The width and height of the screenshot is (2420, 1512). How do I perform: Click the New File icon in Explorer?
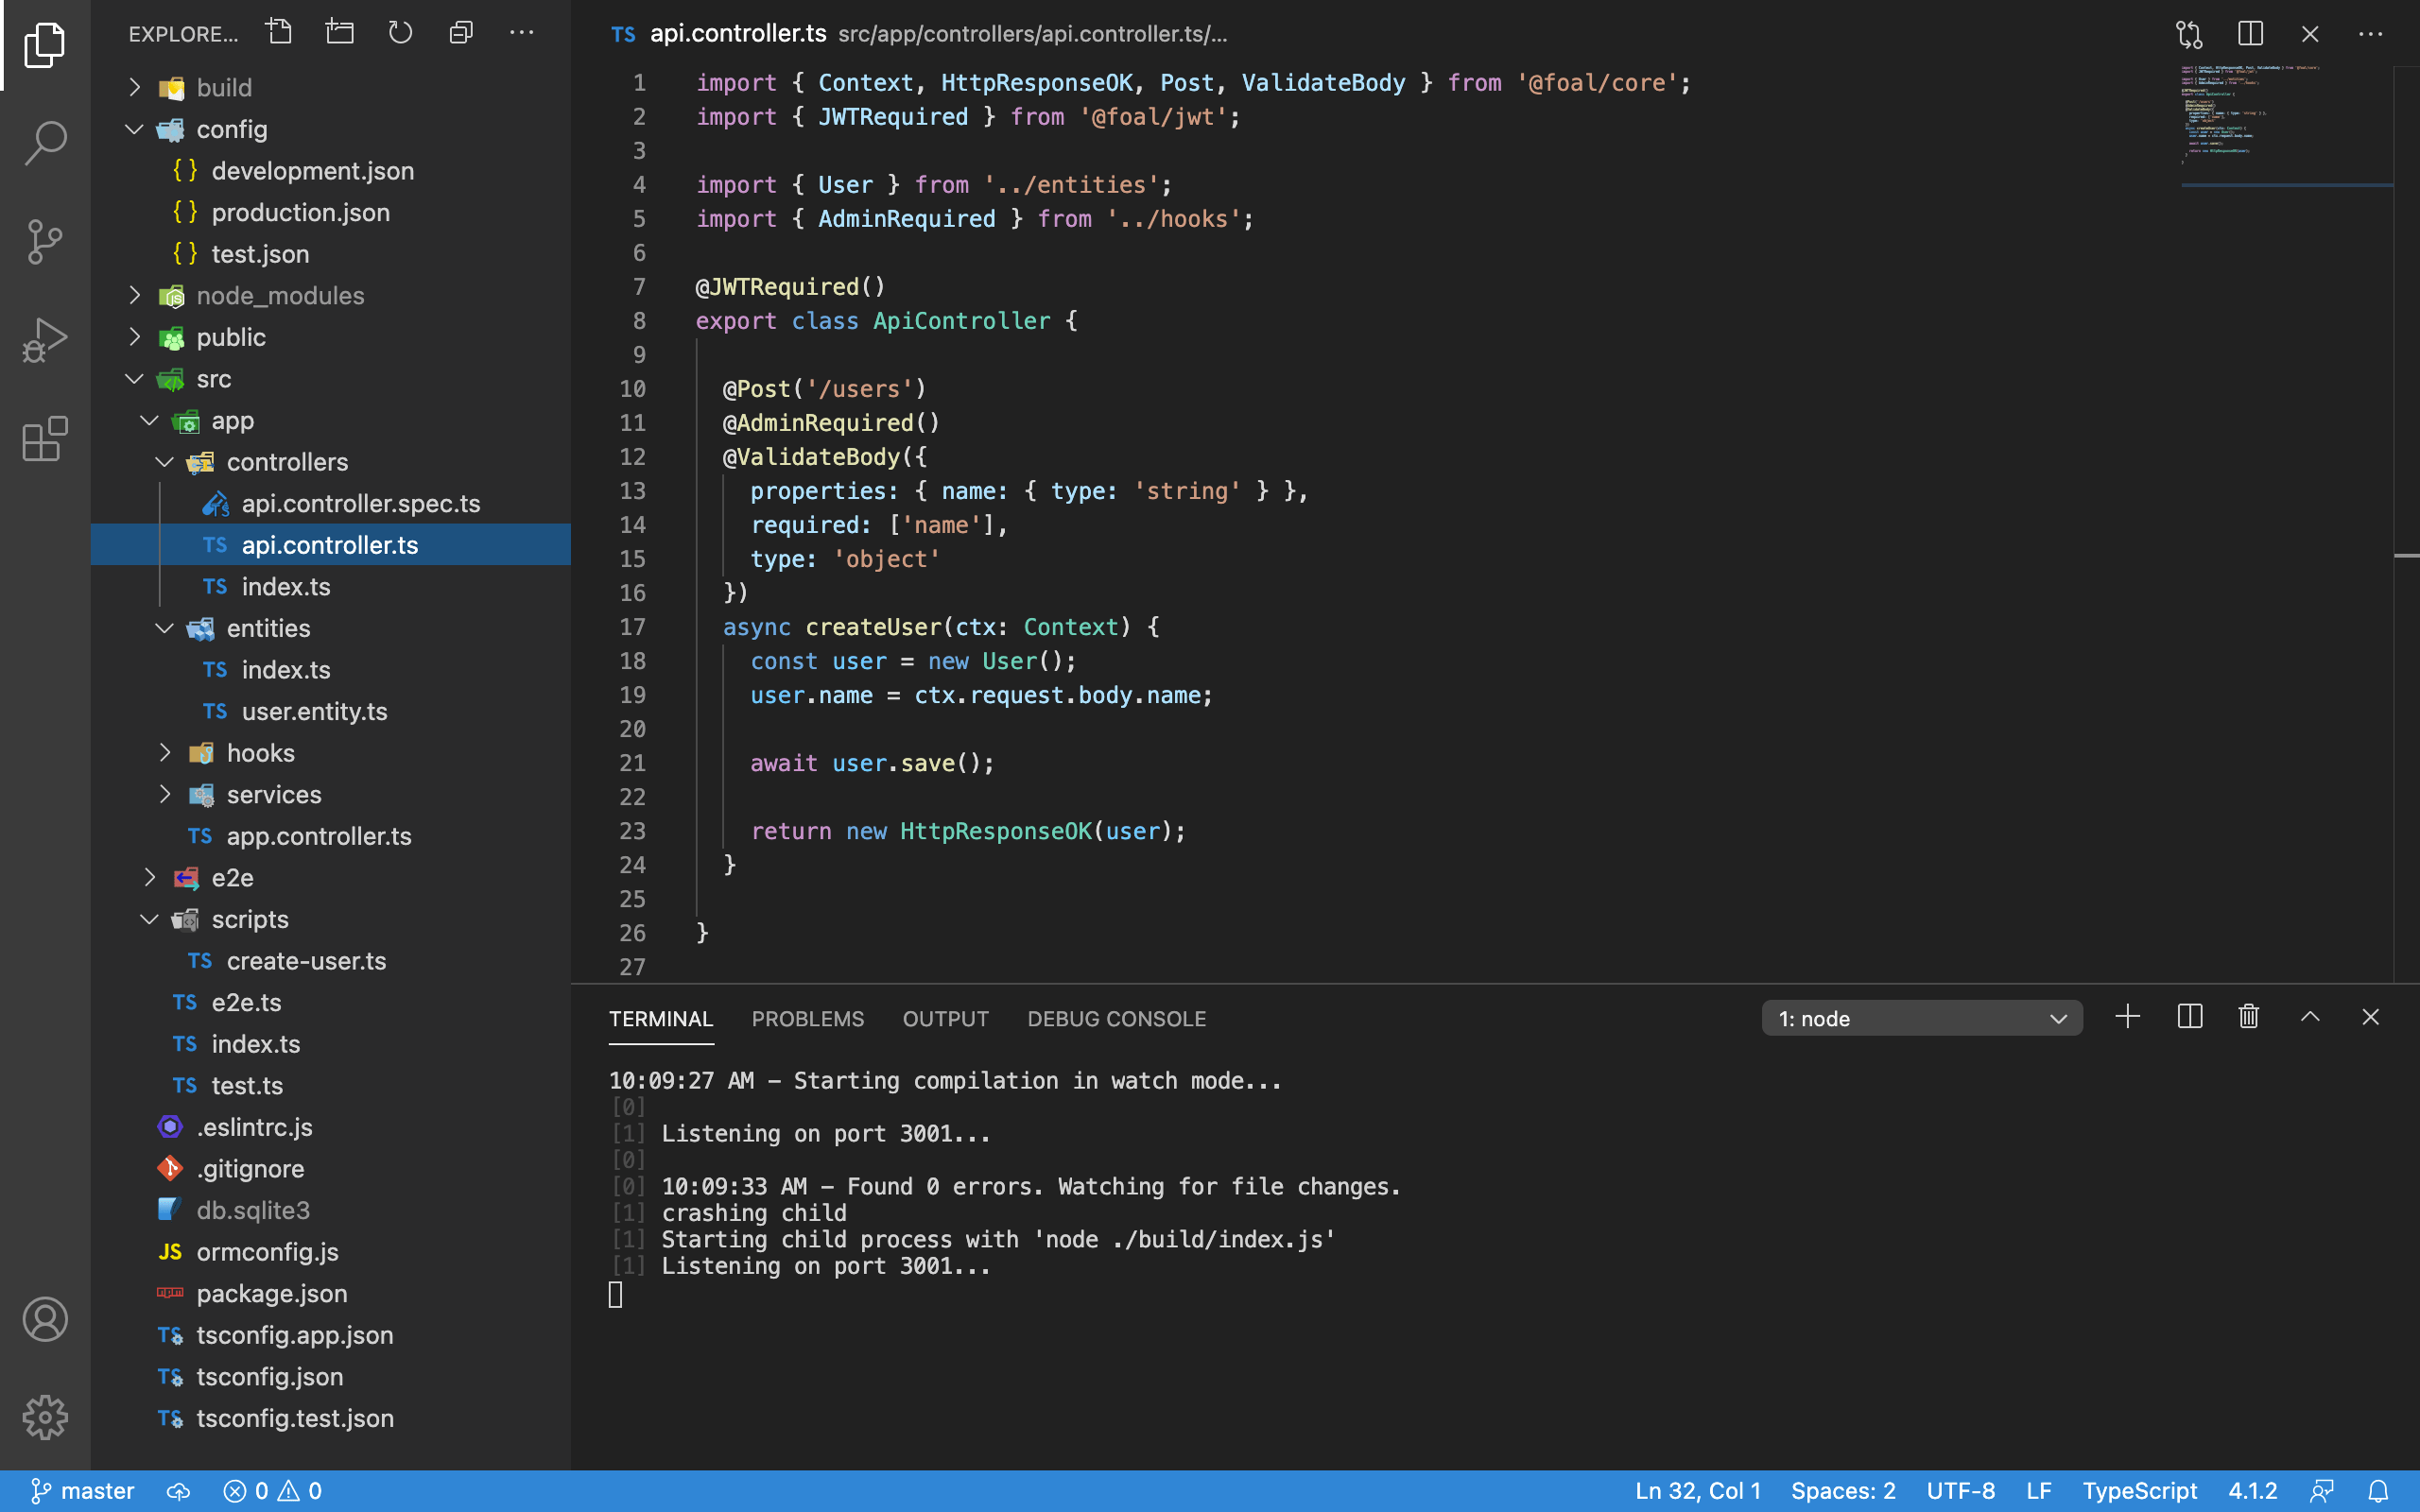(280, 33)
